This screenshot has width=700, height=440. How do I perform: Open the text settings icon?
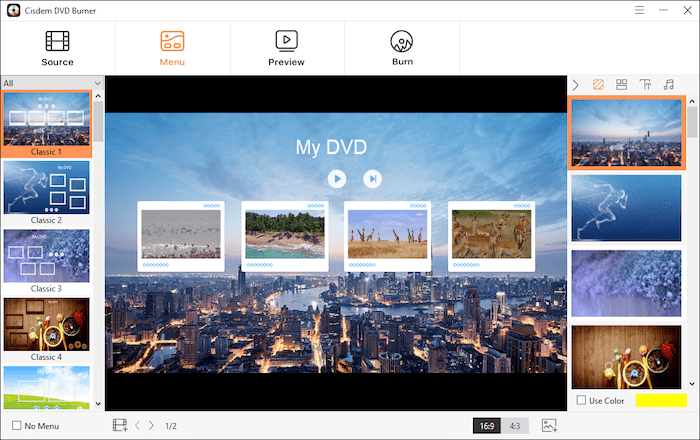tap(645, 84)
